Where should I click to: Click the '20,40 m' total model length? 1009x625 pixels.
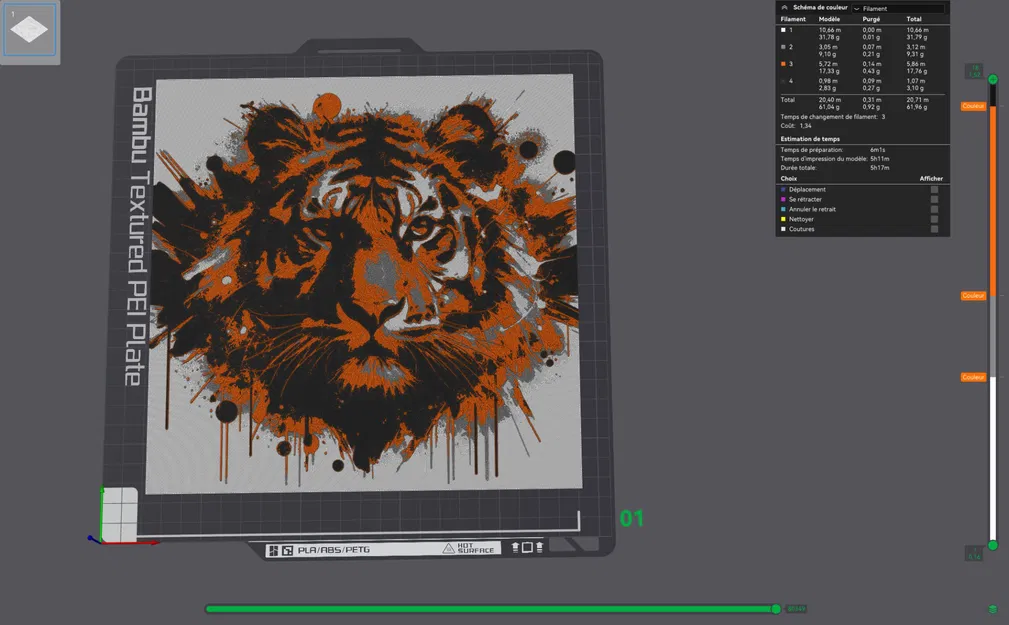click(829, 100)
